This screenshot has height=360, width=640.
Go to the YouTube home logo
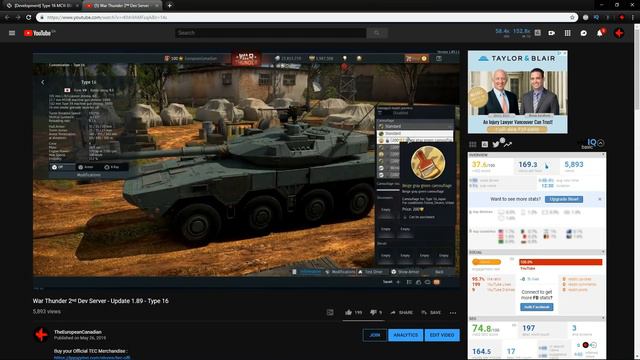coord(38,33)
